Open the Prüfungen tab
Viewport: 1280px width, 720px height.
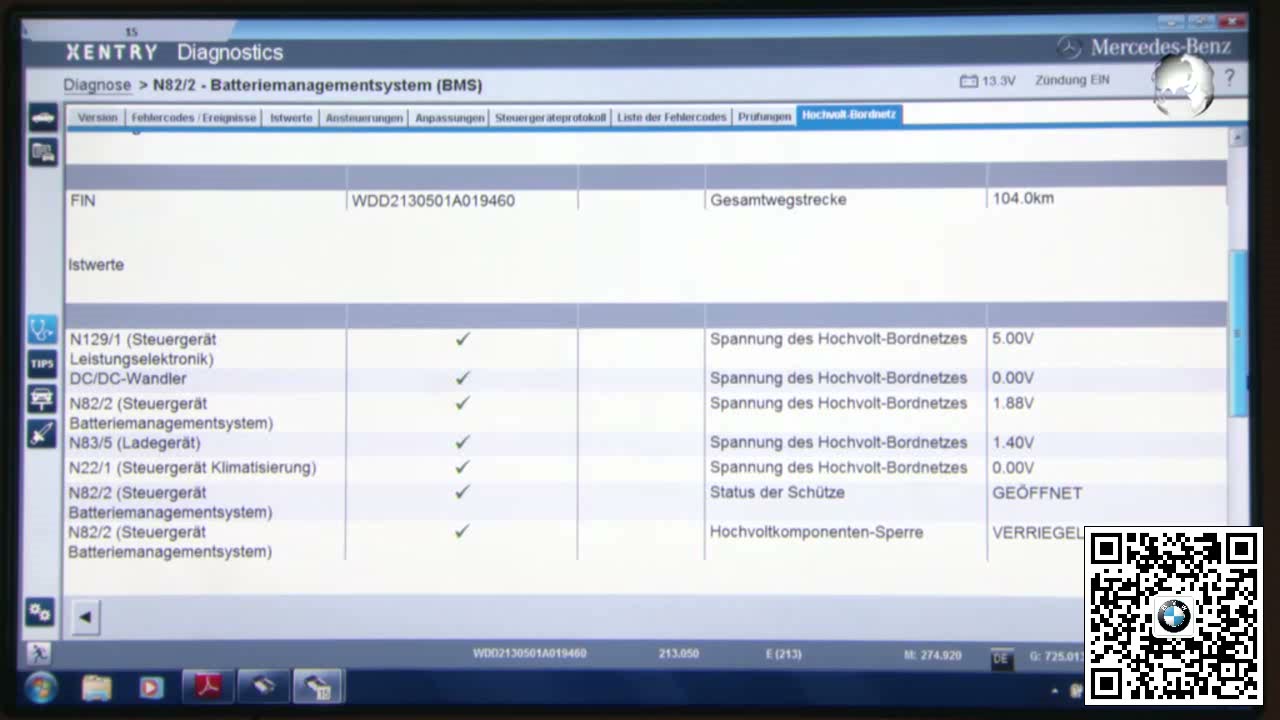(764, 117)
